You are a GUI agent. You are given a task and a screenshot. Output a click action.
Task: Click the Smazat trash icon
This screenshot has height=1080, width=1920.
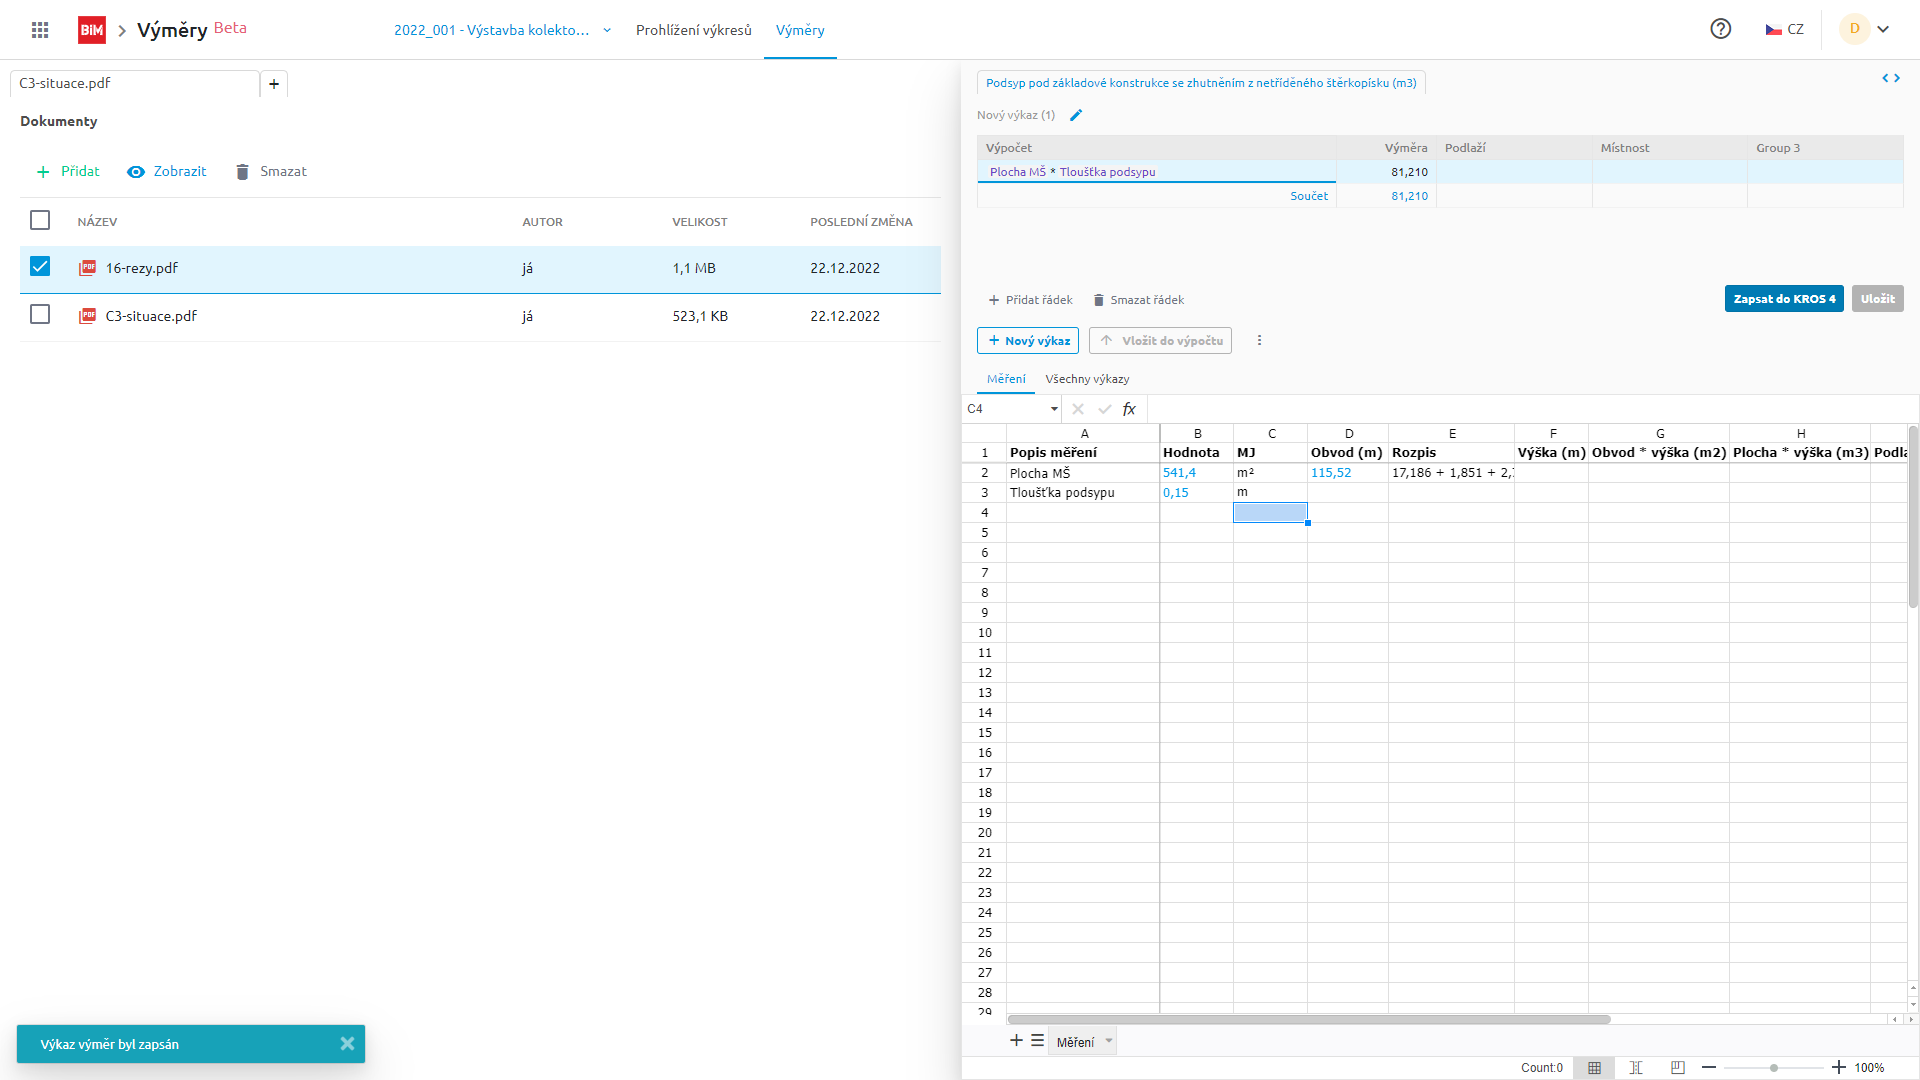(242, 172)
